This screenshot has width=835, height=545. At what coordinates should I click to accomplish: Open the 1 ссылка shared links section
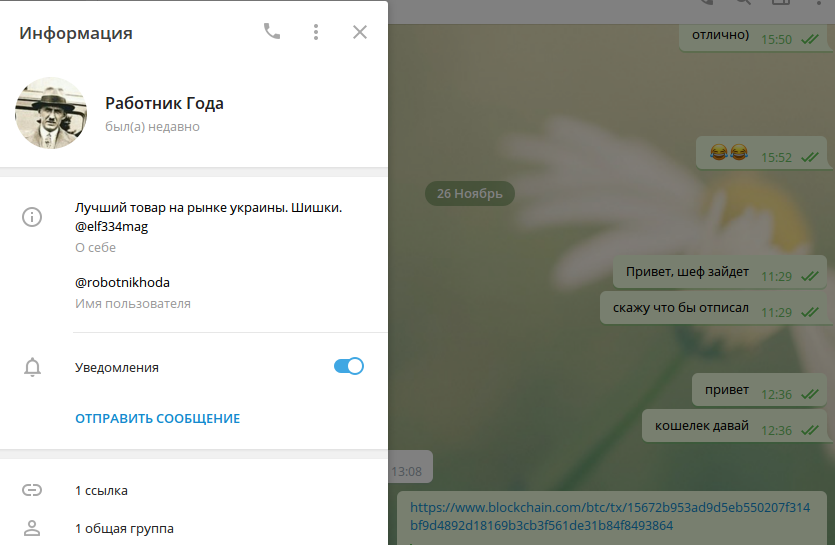pyautogui.click(x=101, y=490)
